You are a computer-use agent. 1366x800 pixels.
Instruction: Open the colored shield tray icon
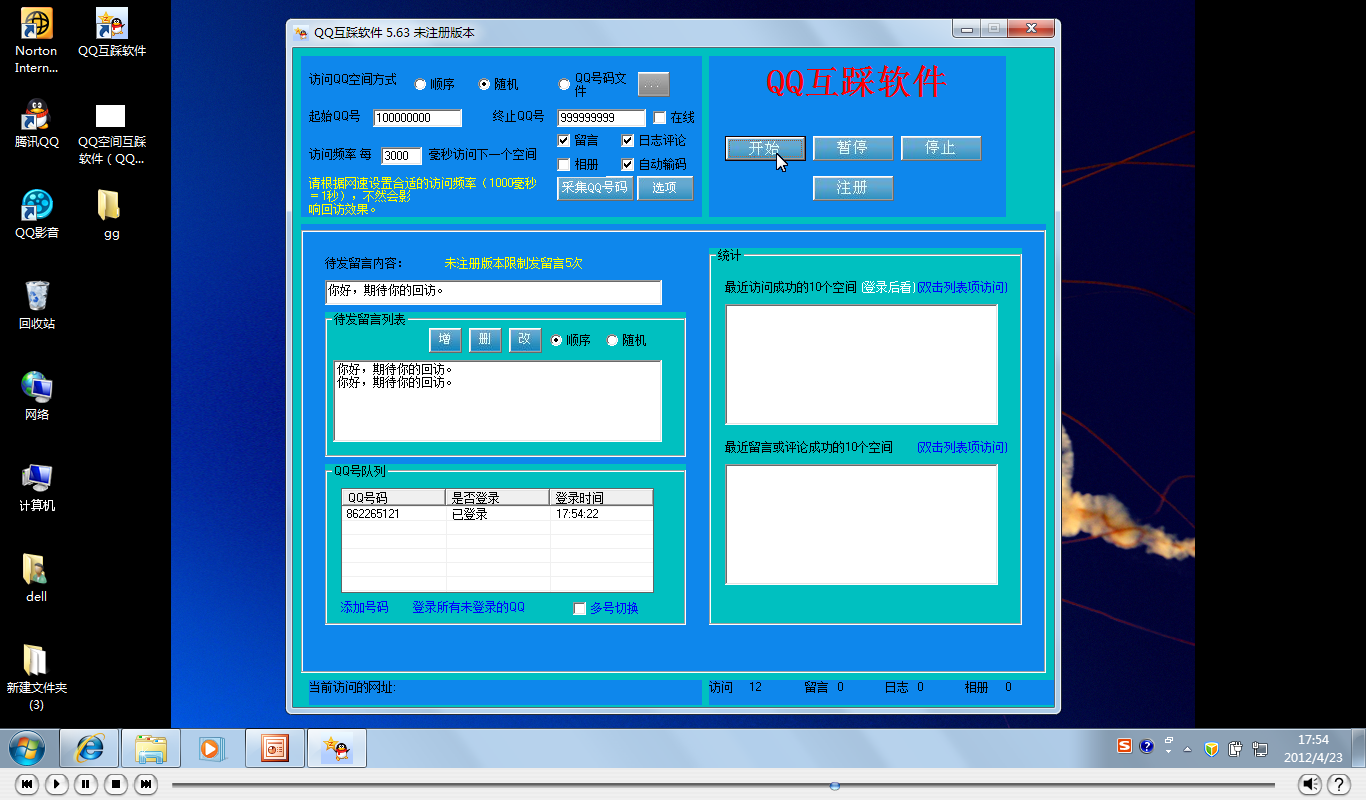coord(1211,748)
